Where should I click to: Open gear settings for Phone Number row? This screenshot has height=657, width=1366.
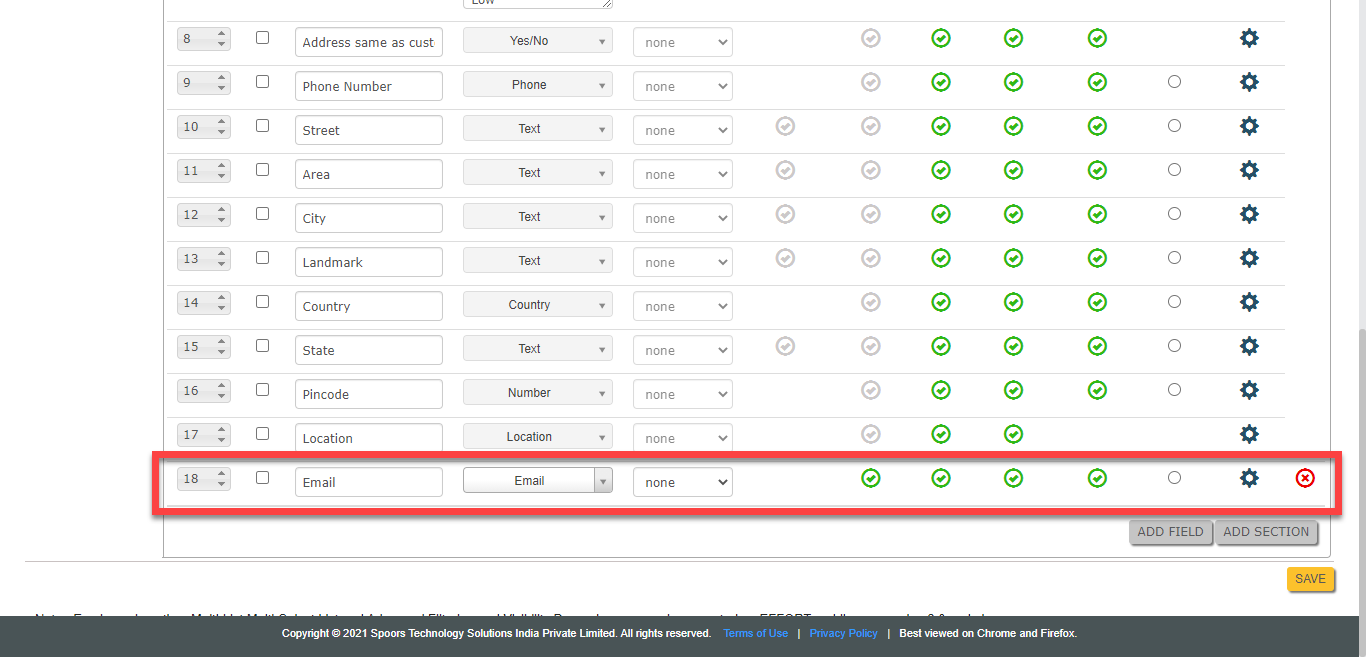tap(1249, 82)
